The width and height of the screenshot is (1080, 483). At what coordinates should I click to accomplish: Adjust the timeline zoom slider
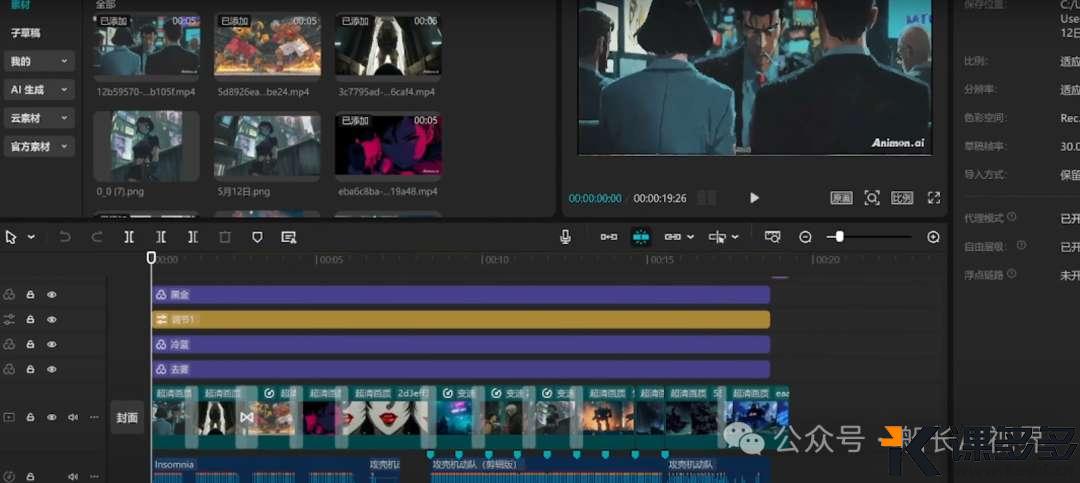tap(839, 237)
